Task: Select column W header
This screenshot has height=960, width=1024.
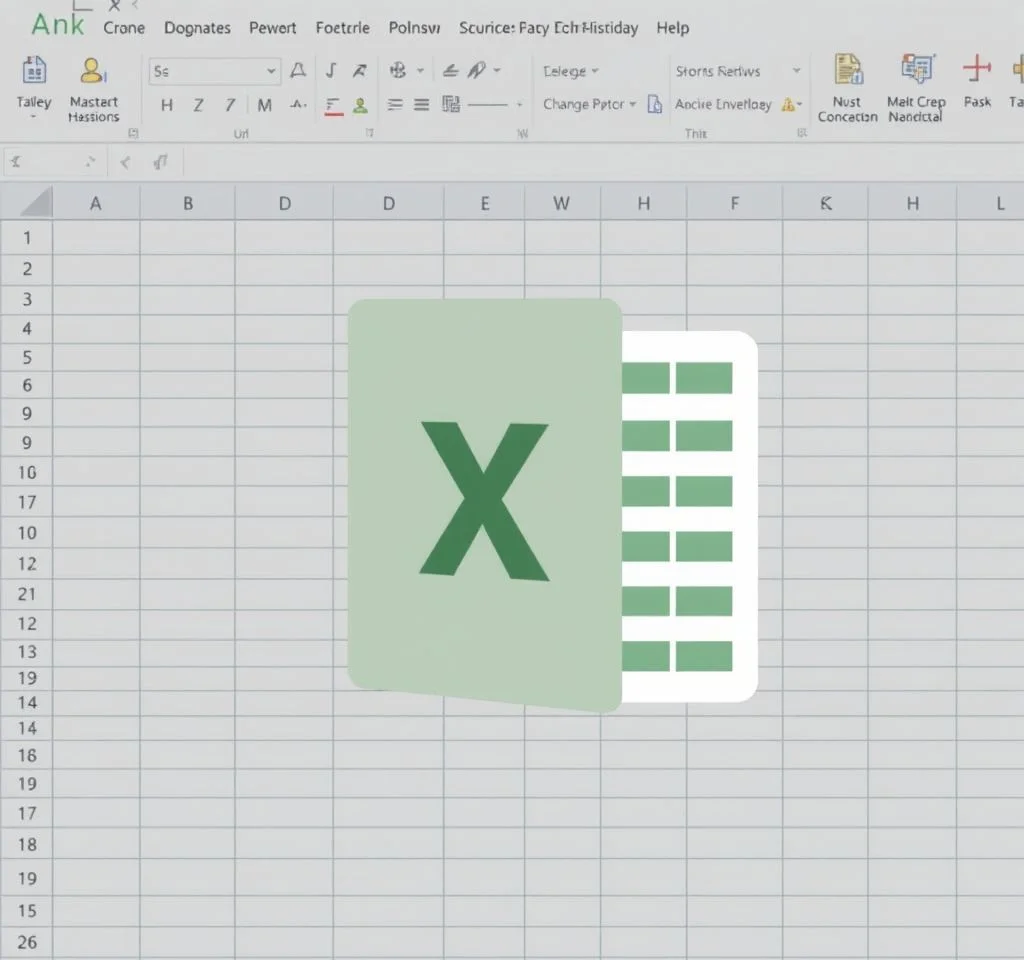Action: click(562, 204)
